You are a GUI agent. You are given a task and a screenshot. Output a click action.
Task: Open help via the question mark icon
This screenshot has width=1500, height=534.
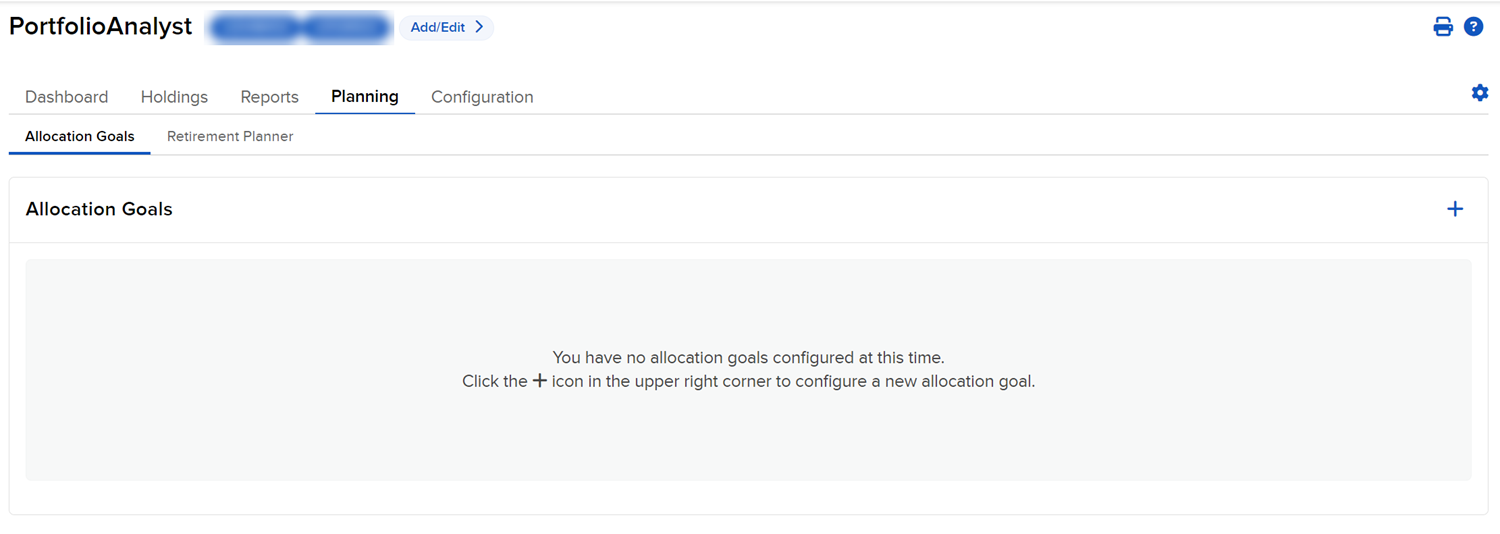pos(1473,27)
